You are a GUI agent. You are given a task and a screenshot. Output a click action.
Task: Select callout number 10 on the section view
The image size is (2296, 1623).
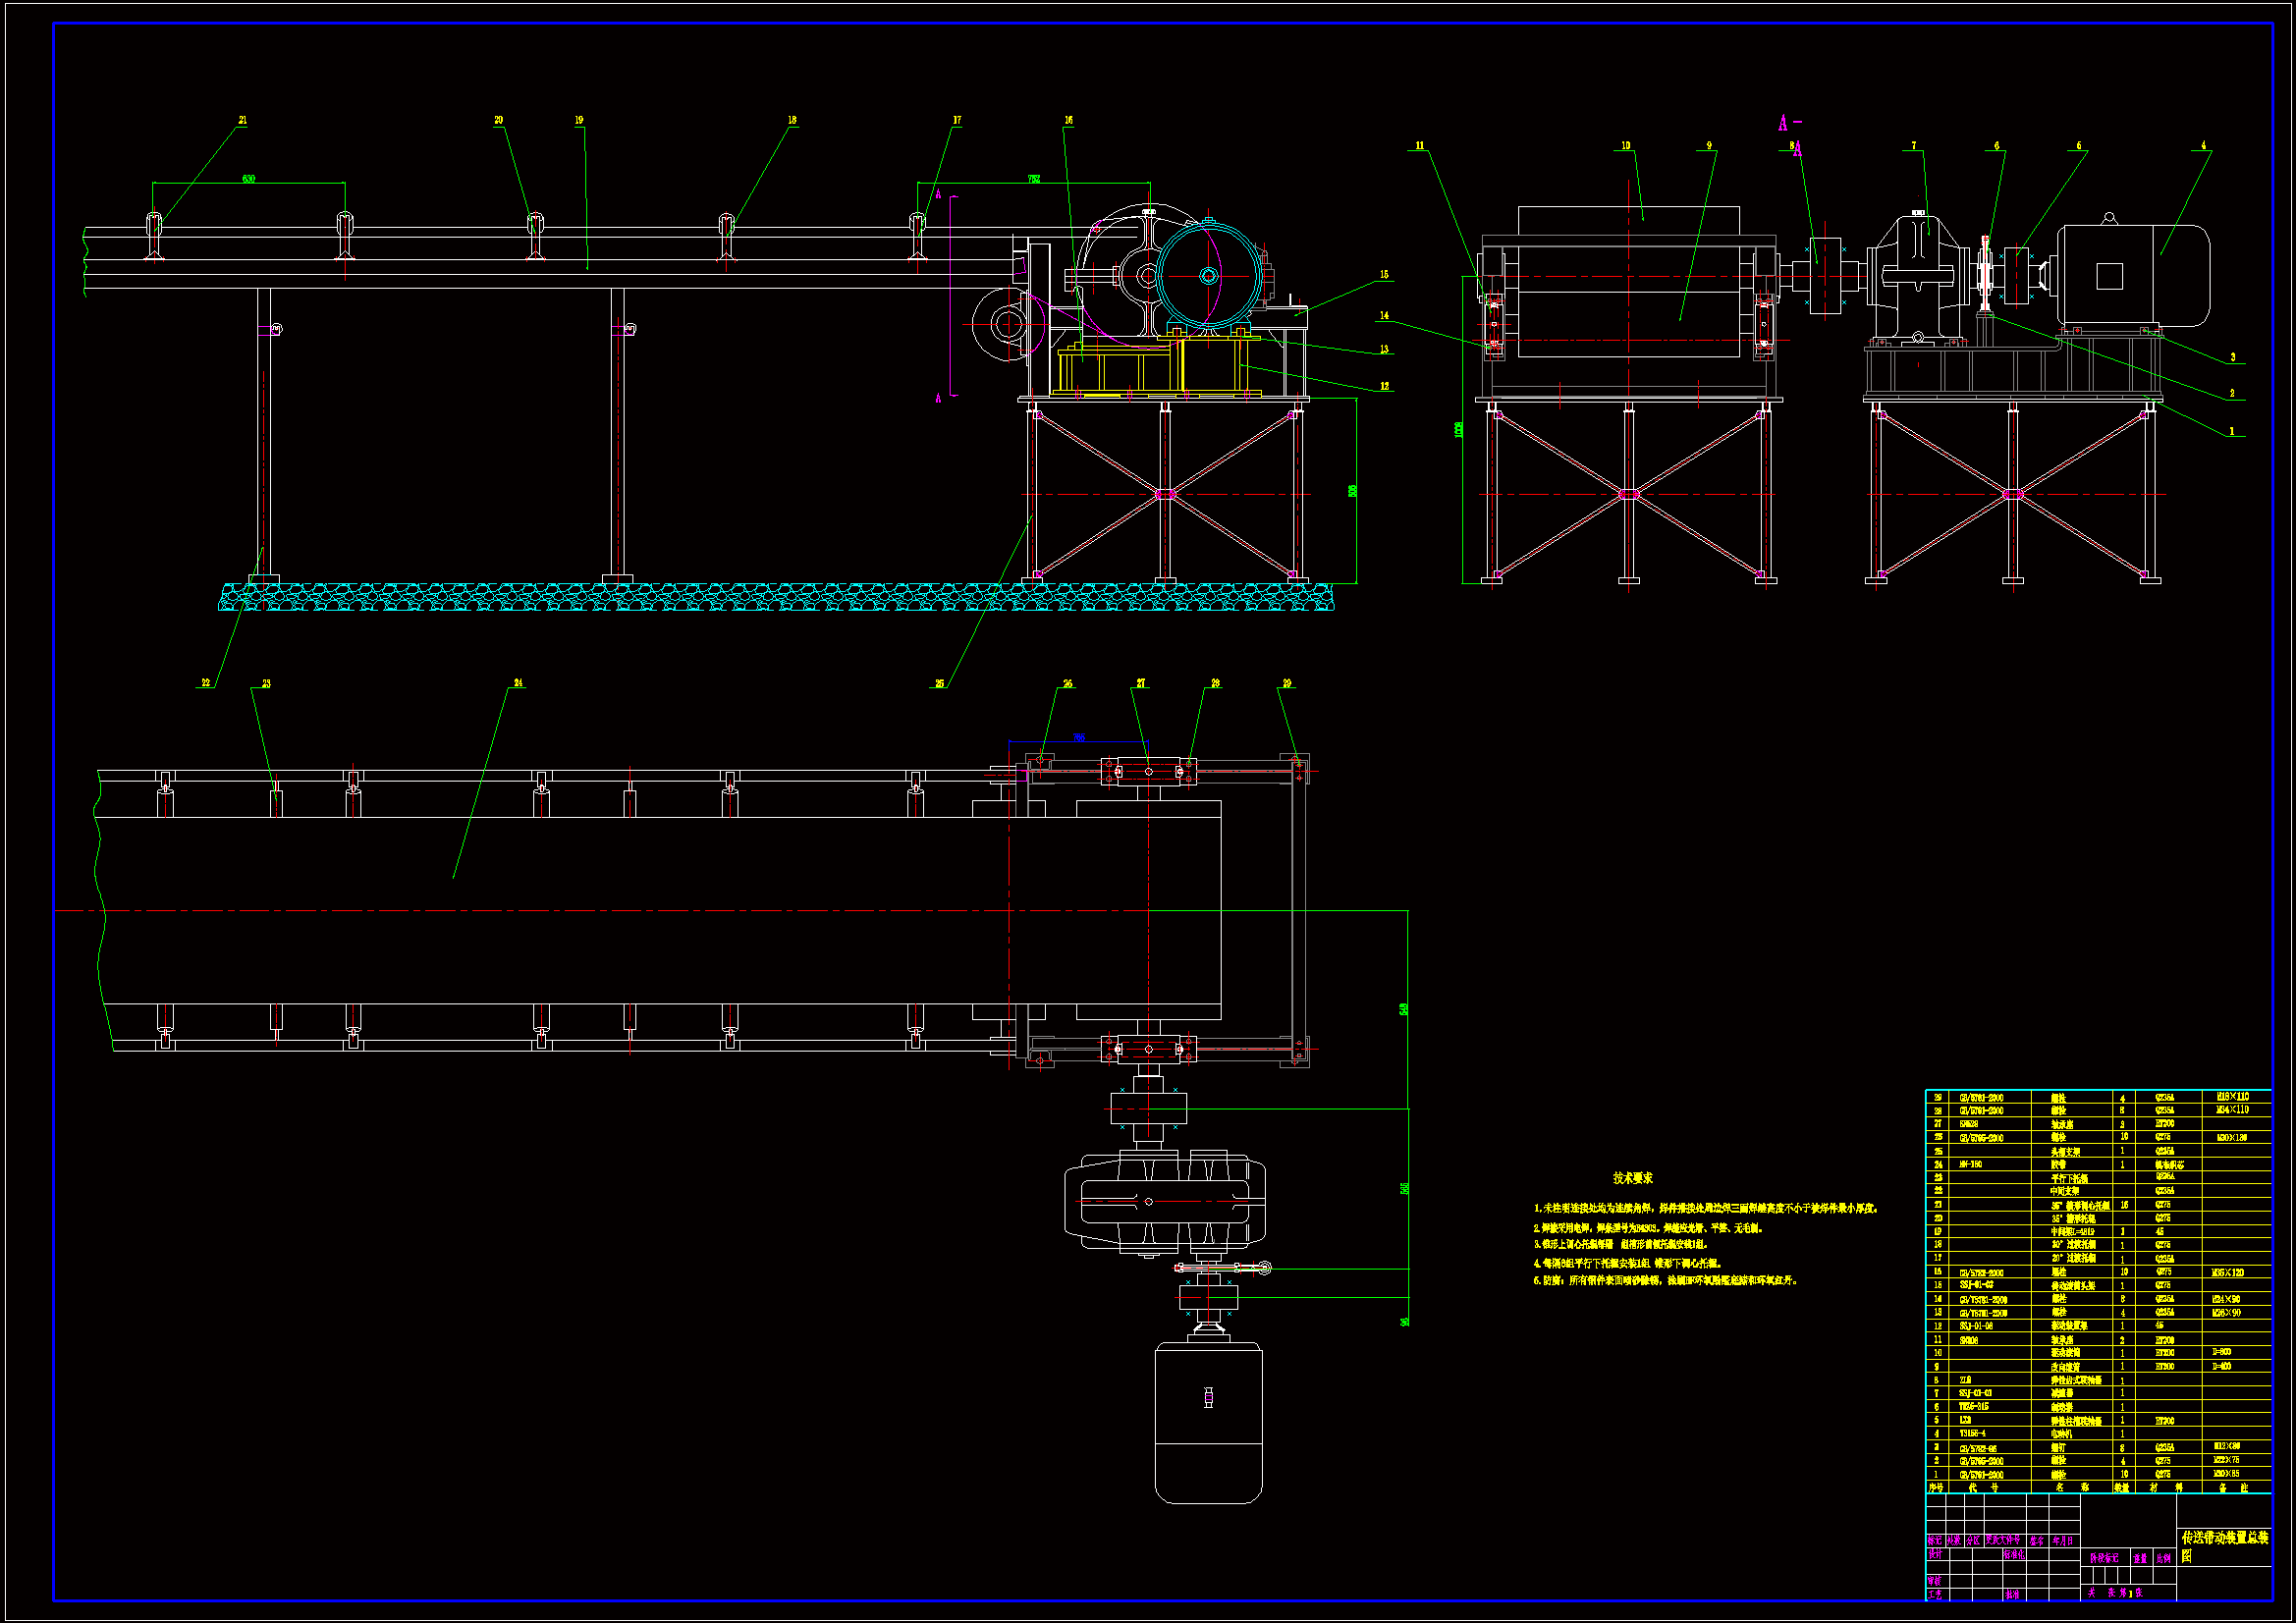point(1626,146)
